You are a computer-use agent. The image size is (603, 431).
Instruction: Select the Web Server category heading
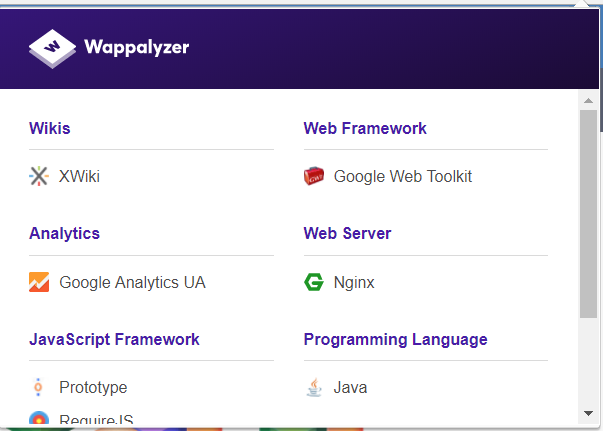point(347,234)
